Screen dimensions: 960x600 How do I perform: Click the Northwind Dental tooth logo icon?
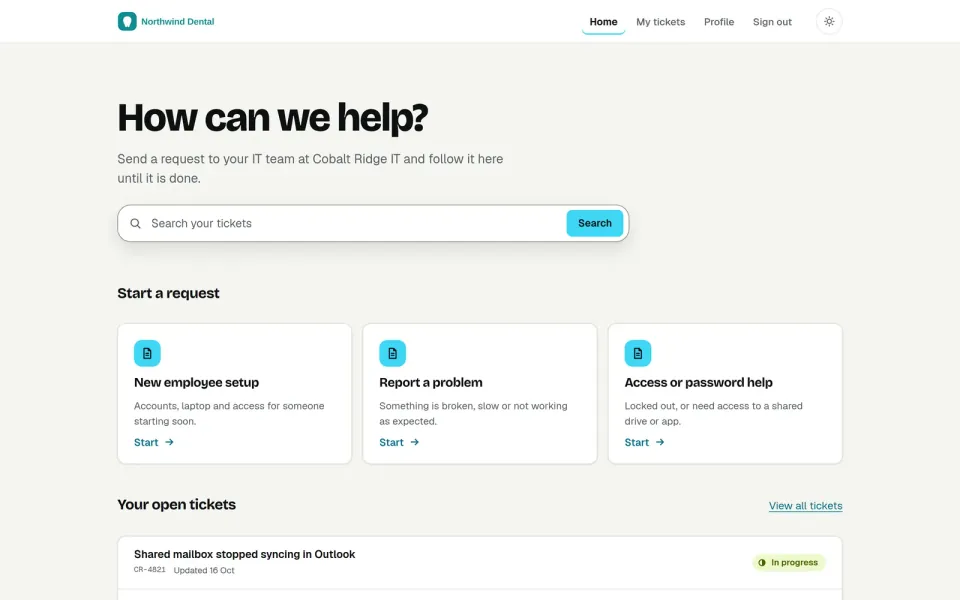coord(127,21)
